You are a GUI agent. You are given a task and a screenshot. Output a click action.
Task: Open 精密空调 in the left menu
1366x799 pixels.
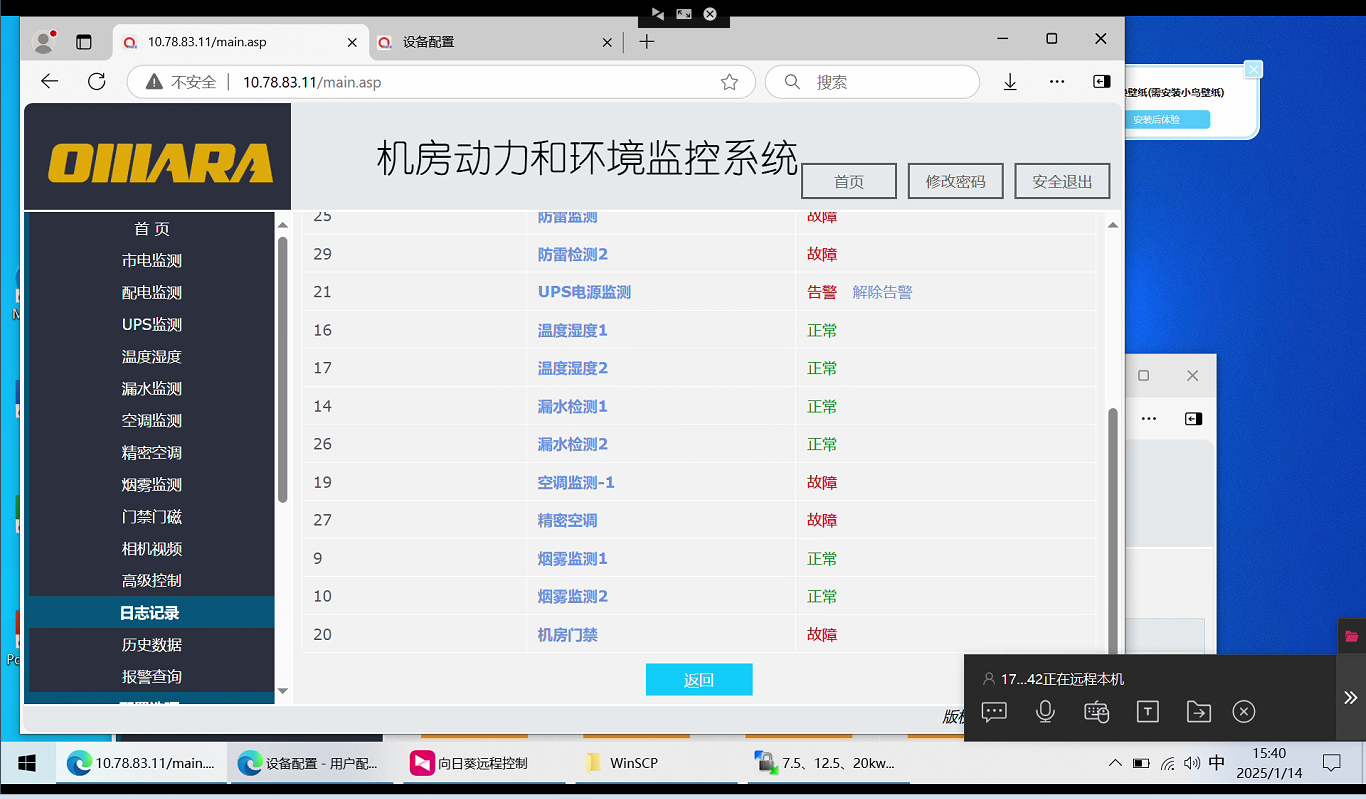152,453
